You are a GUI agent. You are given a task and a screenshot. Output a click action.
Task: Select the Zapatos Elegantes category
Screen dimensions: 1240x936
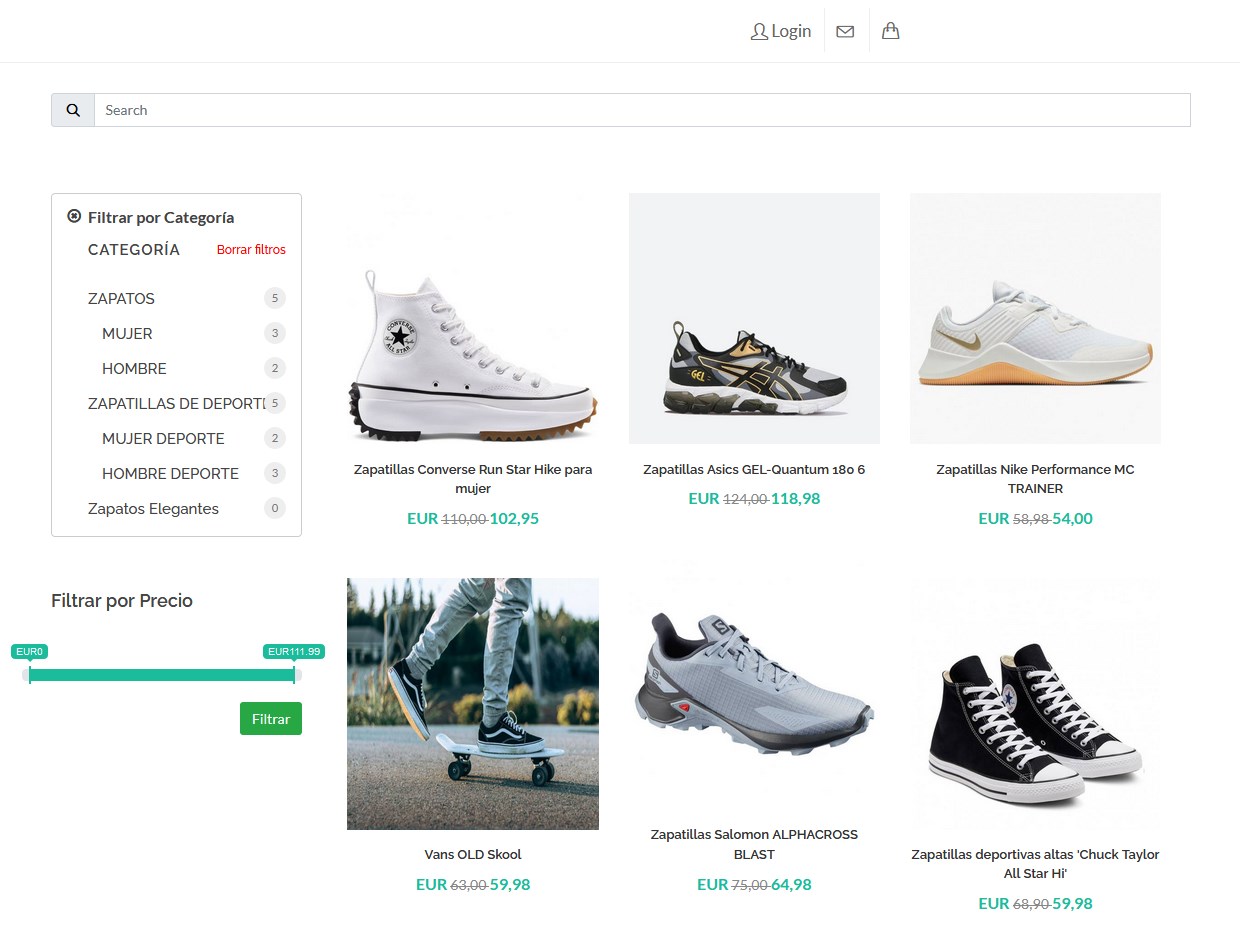pyautogui.click(x=153, y=508)
